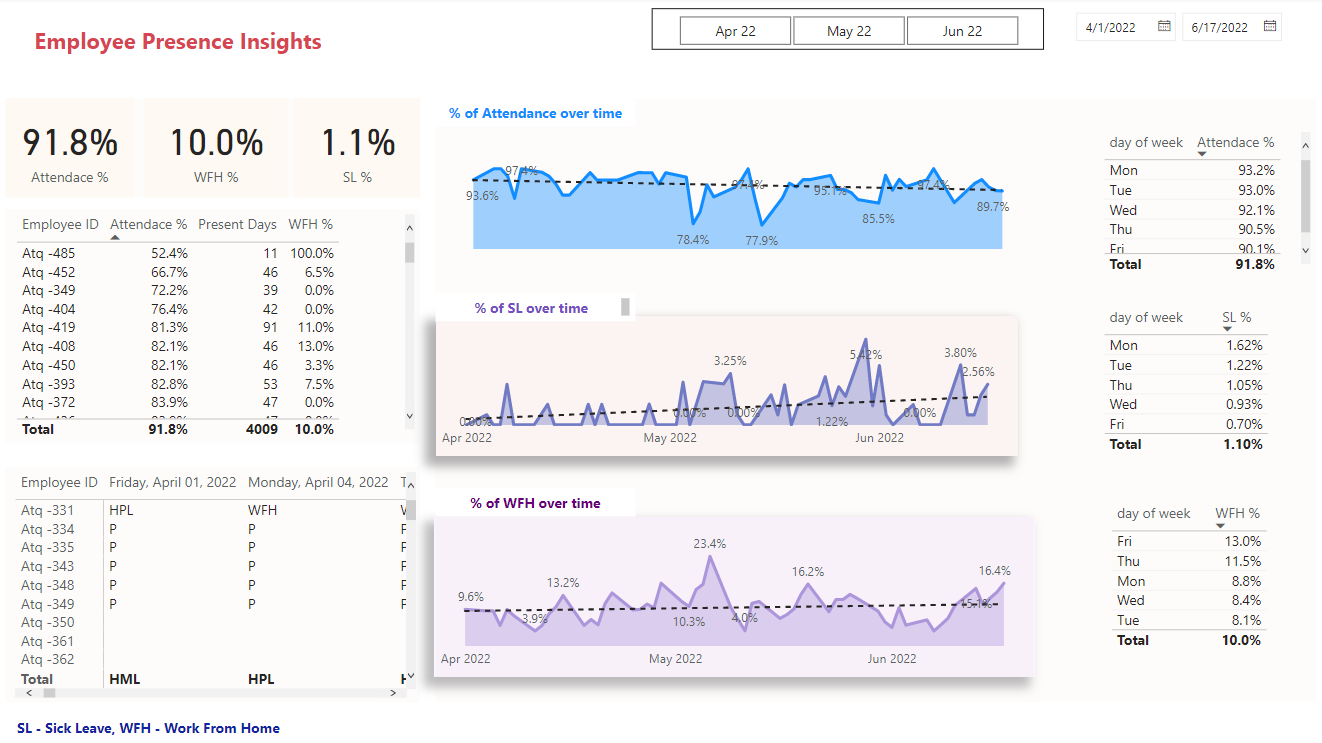
Task: Click the down arrow on the employee table scrollbar
Action: tap(409, 415)
